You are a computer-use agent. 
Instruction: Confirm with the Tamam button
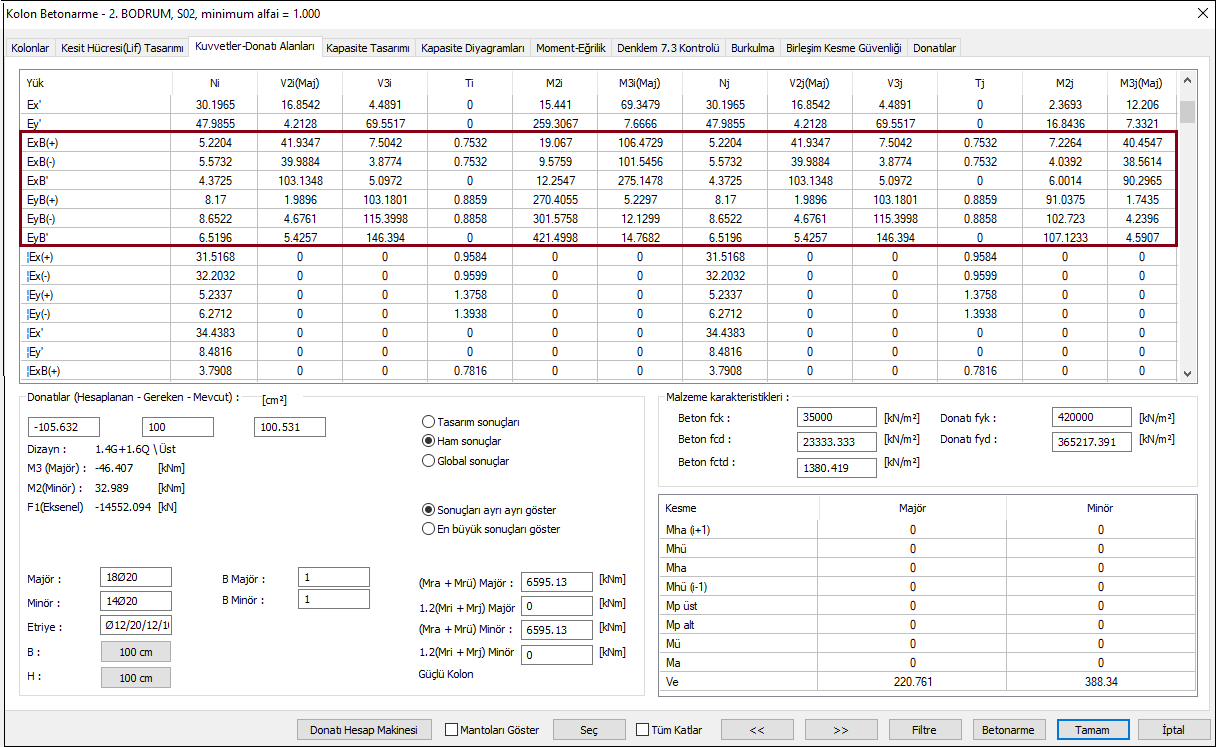1092,730
